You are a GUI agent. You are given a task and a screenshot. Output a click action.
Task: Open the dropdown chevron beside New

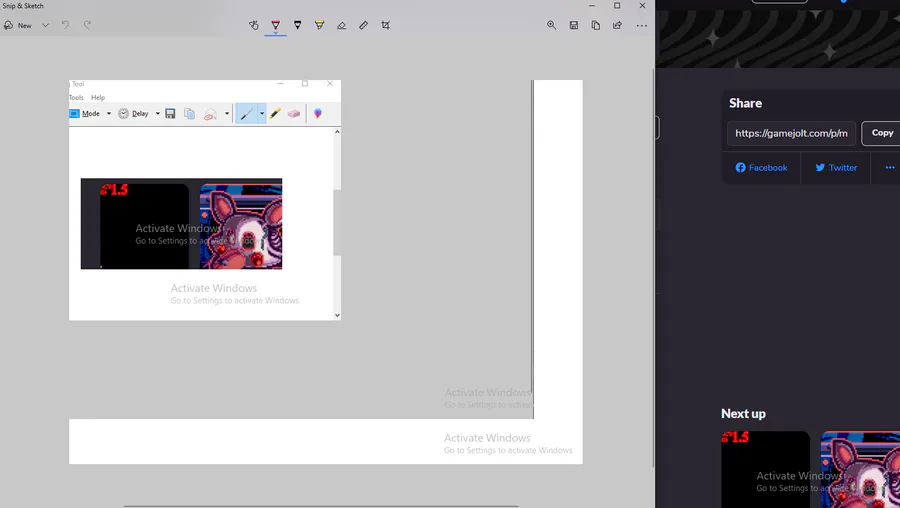[x=45, y=25]
